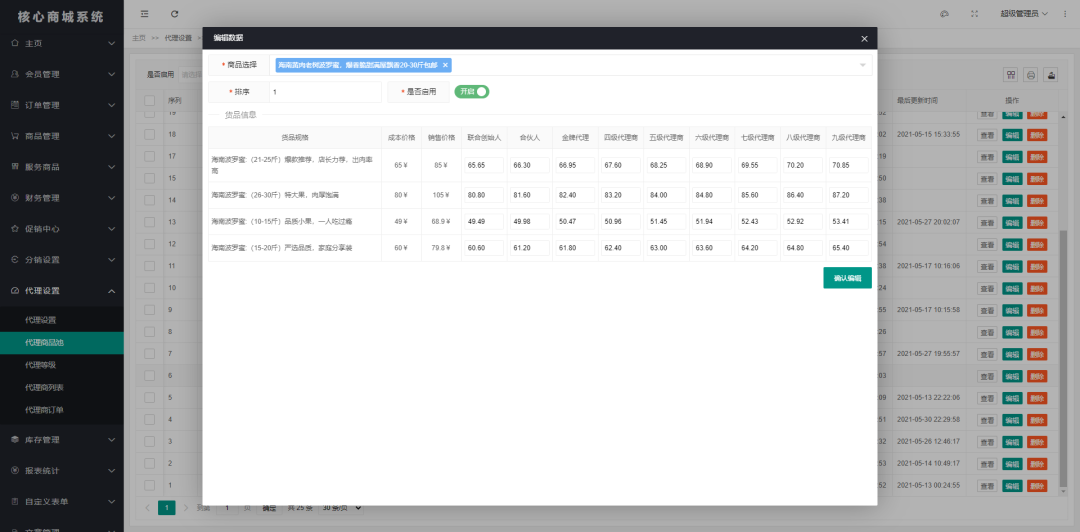Open the 商品选择 dropdown arrow

pyautogui.click(x=862, y=65)
